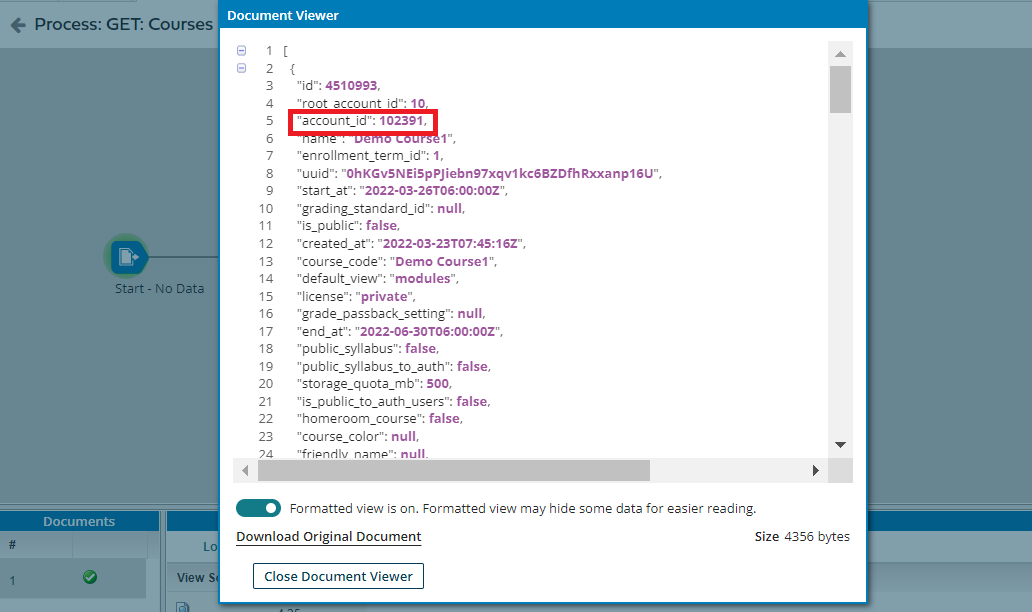The width and height of the screenshot is (1032, 612).
Task: Click the vertical scrollbar thumb
Action: tap(840, 90)
